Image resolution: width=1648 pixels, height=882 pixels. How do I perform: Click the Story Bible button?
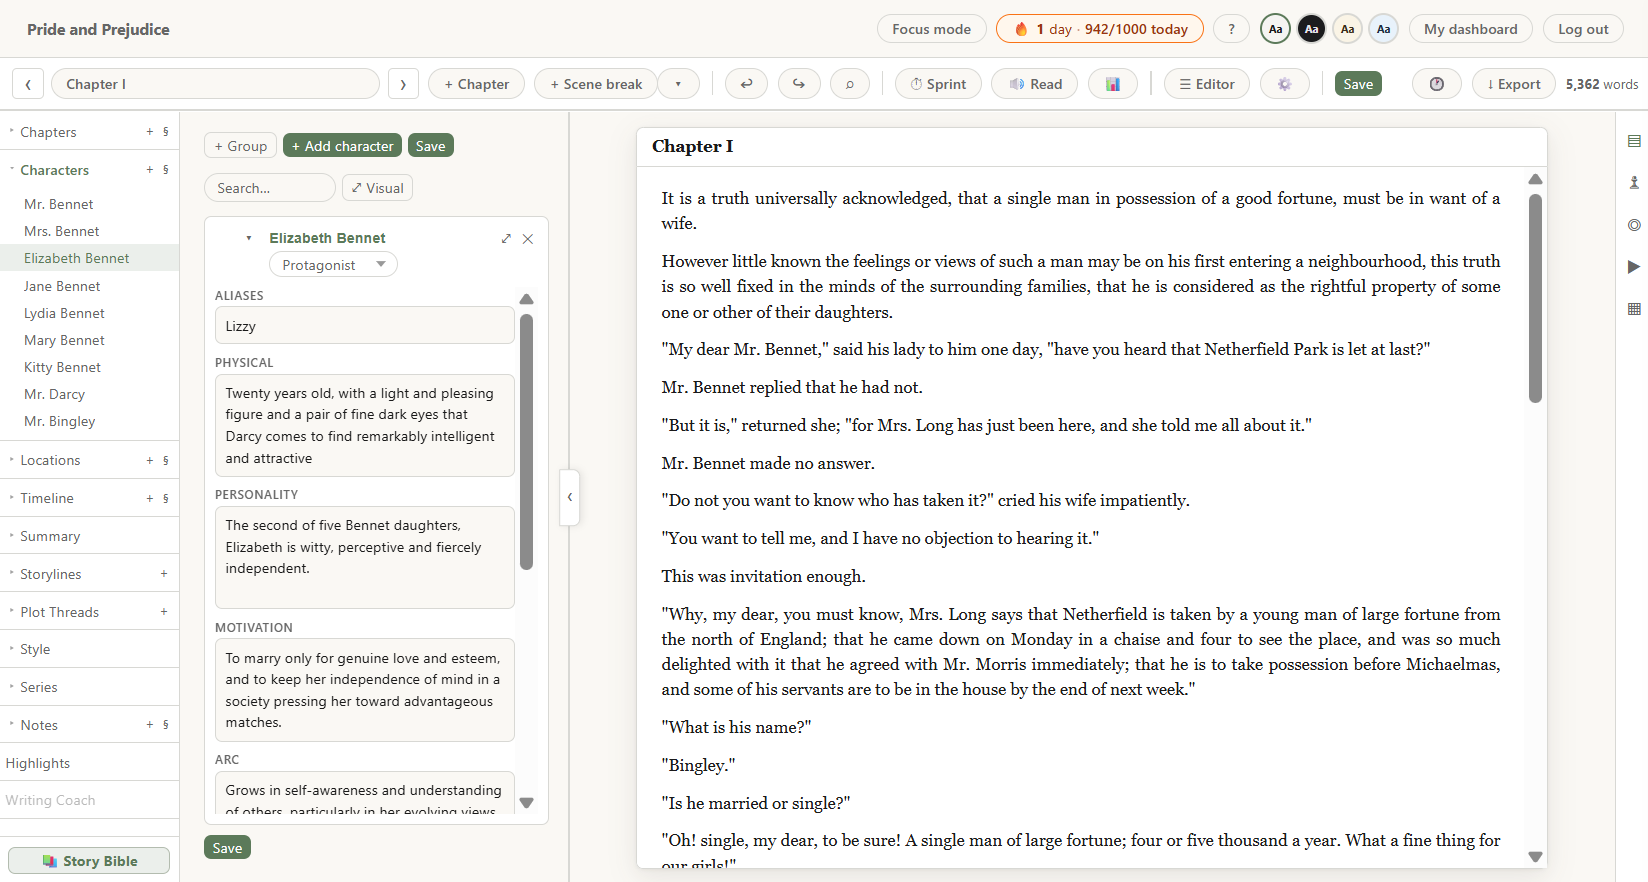pyautogui.click(x=89, y=861)
